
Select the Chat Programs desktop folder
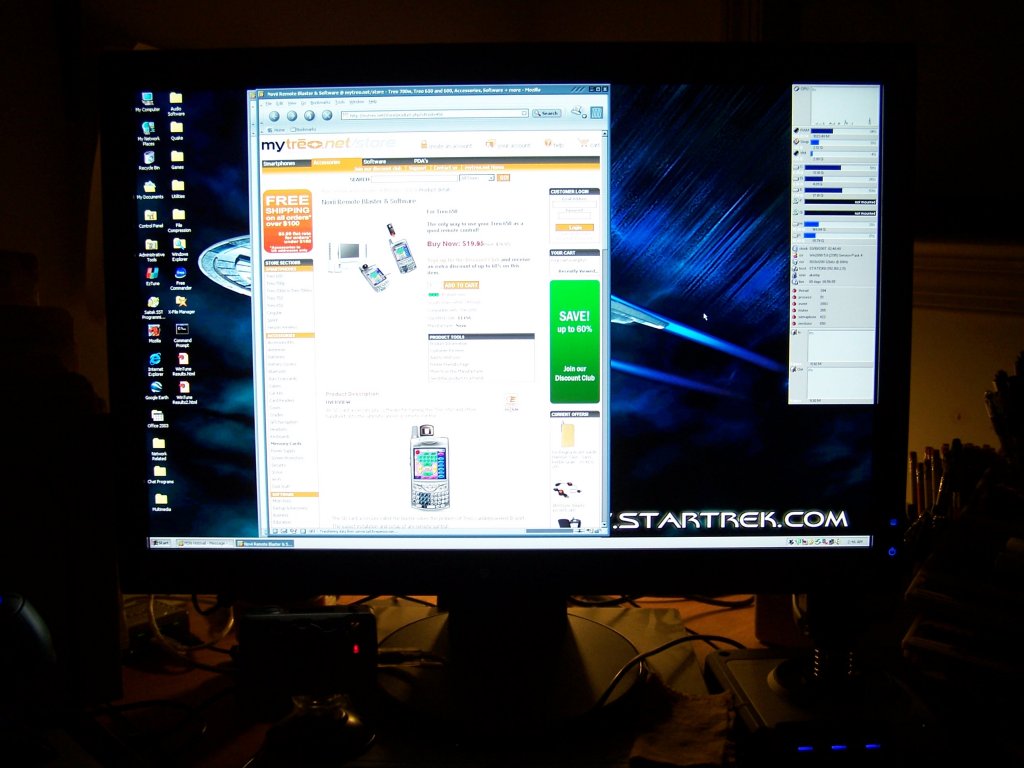tap(160, 475)
